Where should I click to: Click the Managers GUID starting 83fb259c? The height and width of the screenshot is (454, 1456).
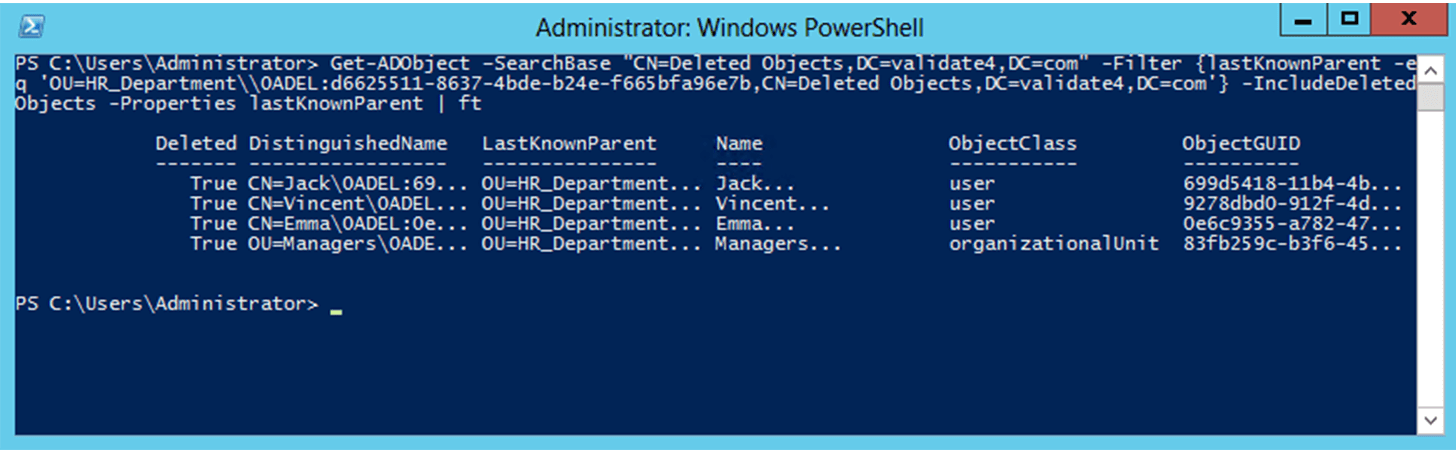pos(1291,243)
